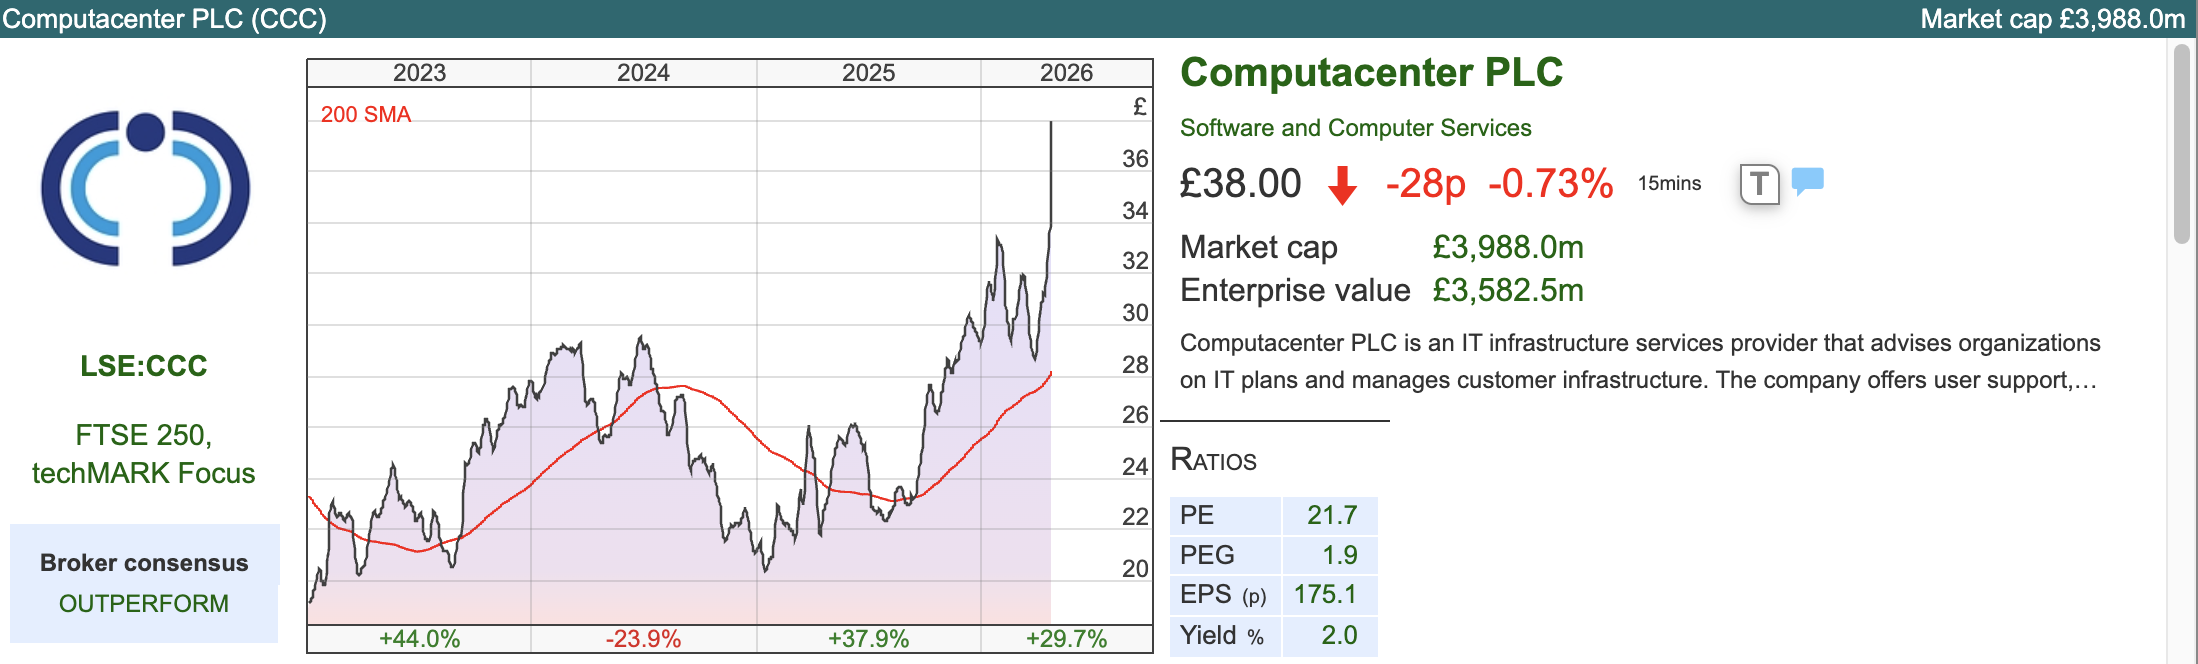Select the 2026 year column header

click(1066, 73)
